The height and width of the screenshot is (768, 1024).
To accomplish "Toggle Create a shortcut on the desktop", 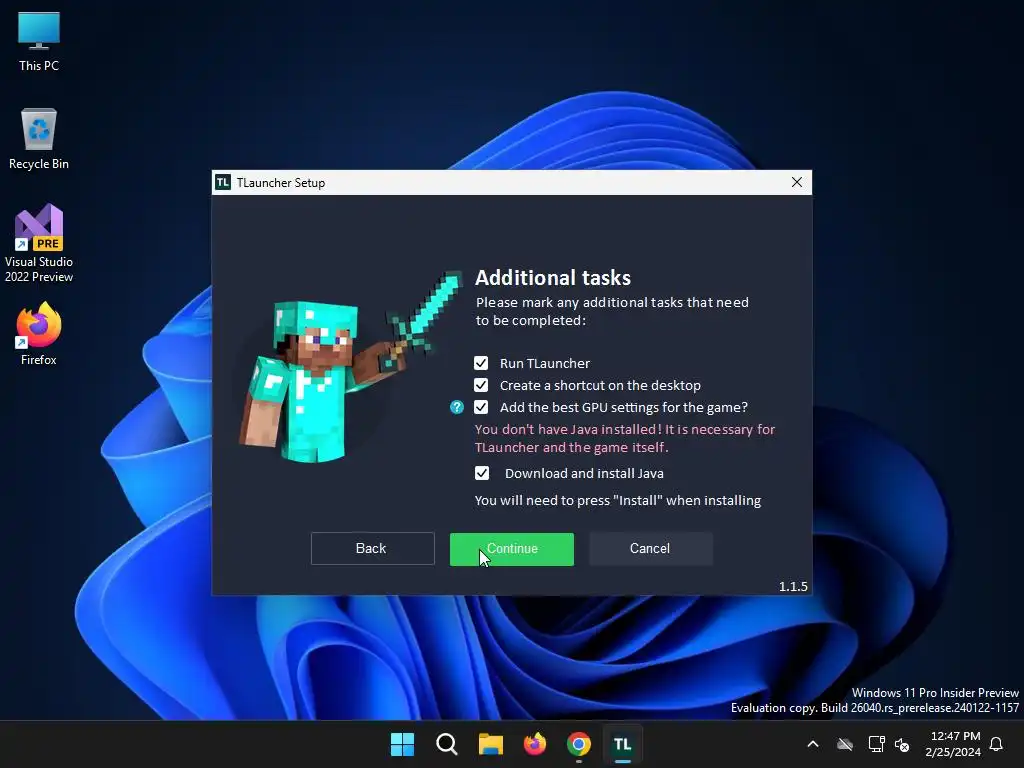I will [x=481, y=385].
